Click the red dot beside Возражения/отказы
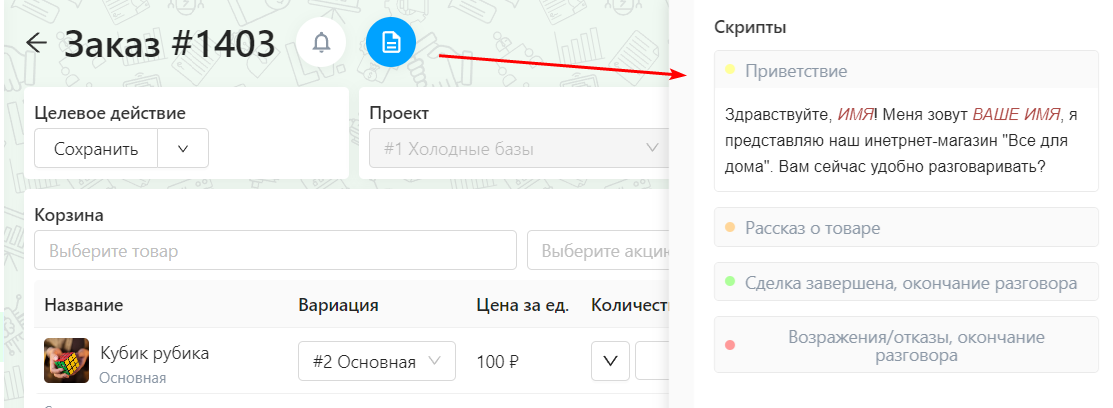Screen dimensions: 1113x408 (x=730, y=345)
